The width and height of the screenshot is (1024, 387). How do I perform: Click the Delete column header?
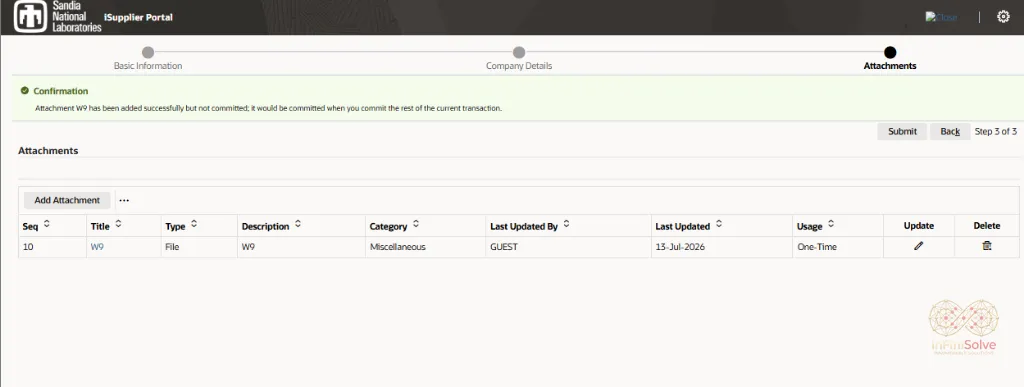[x=987, y=226]
